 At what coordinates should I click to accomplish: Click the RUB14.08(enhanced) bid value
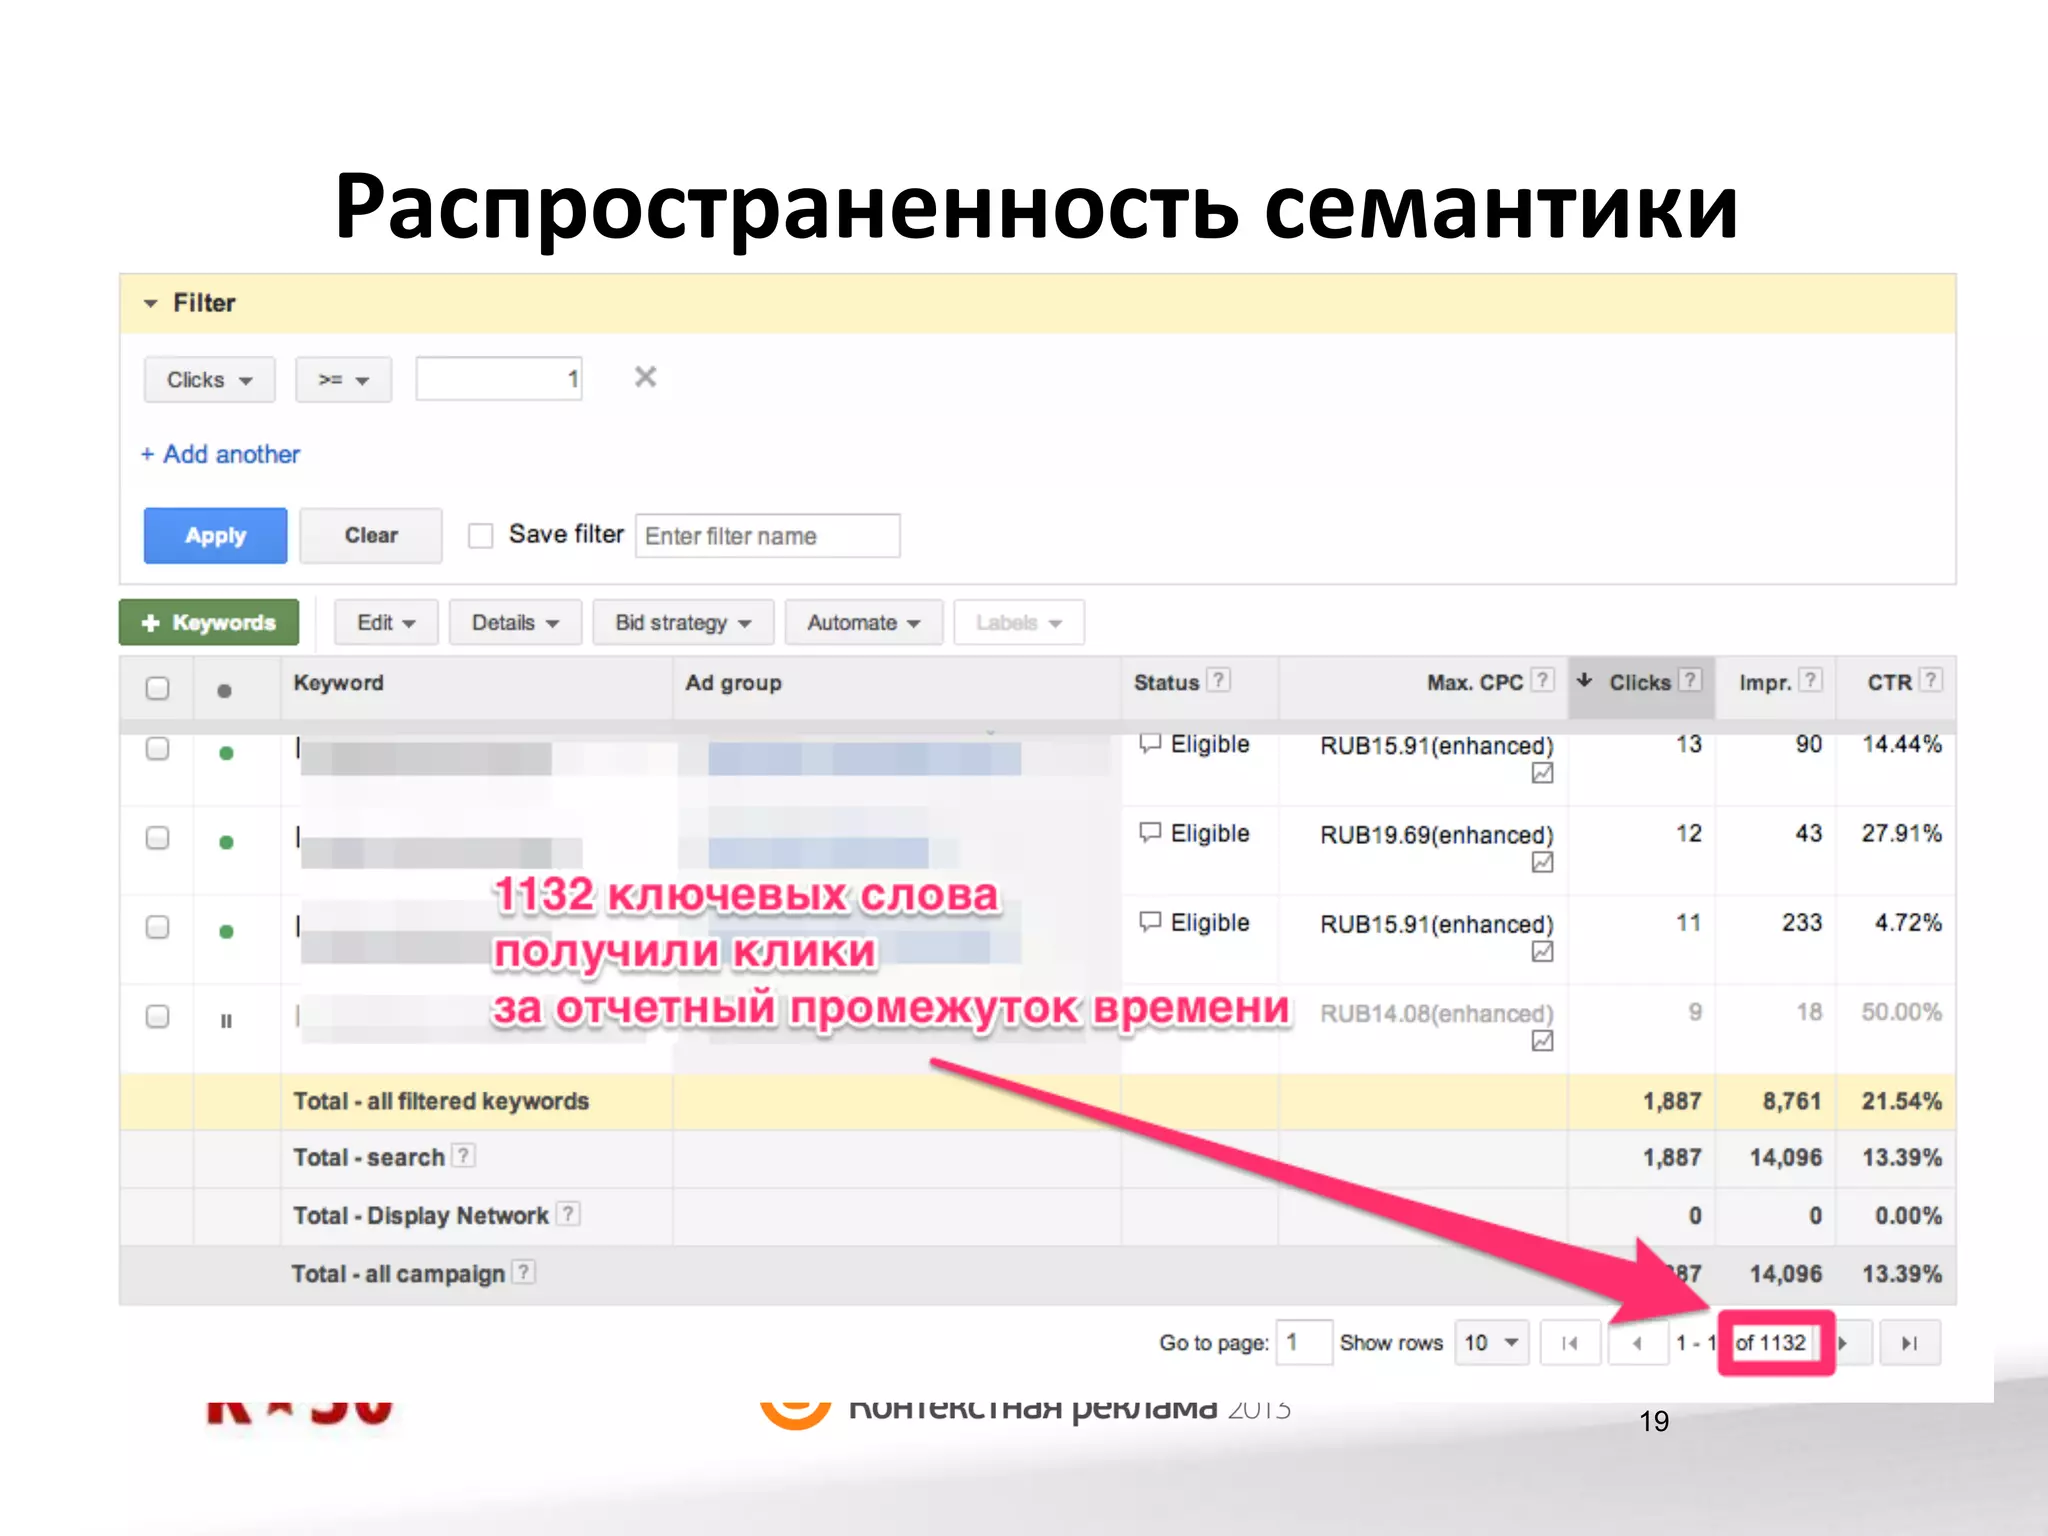point(1437,1014)
